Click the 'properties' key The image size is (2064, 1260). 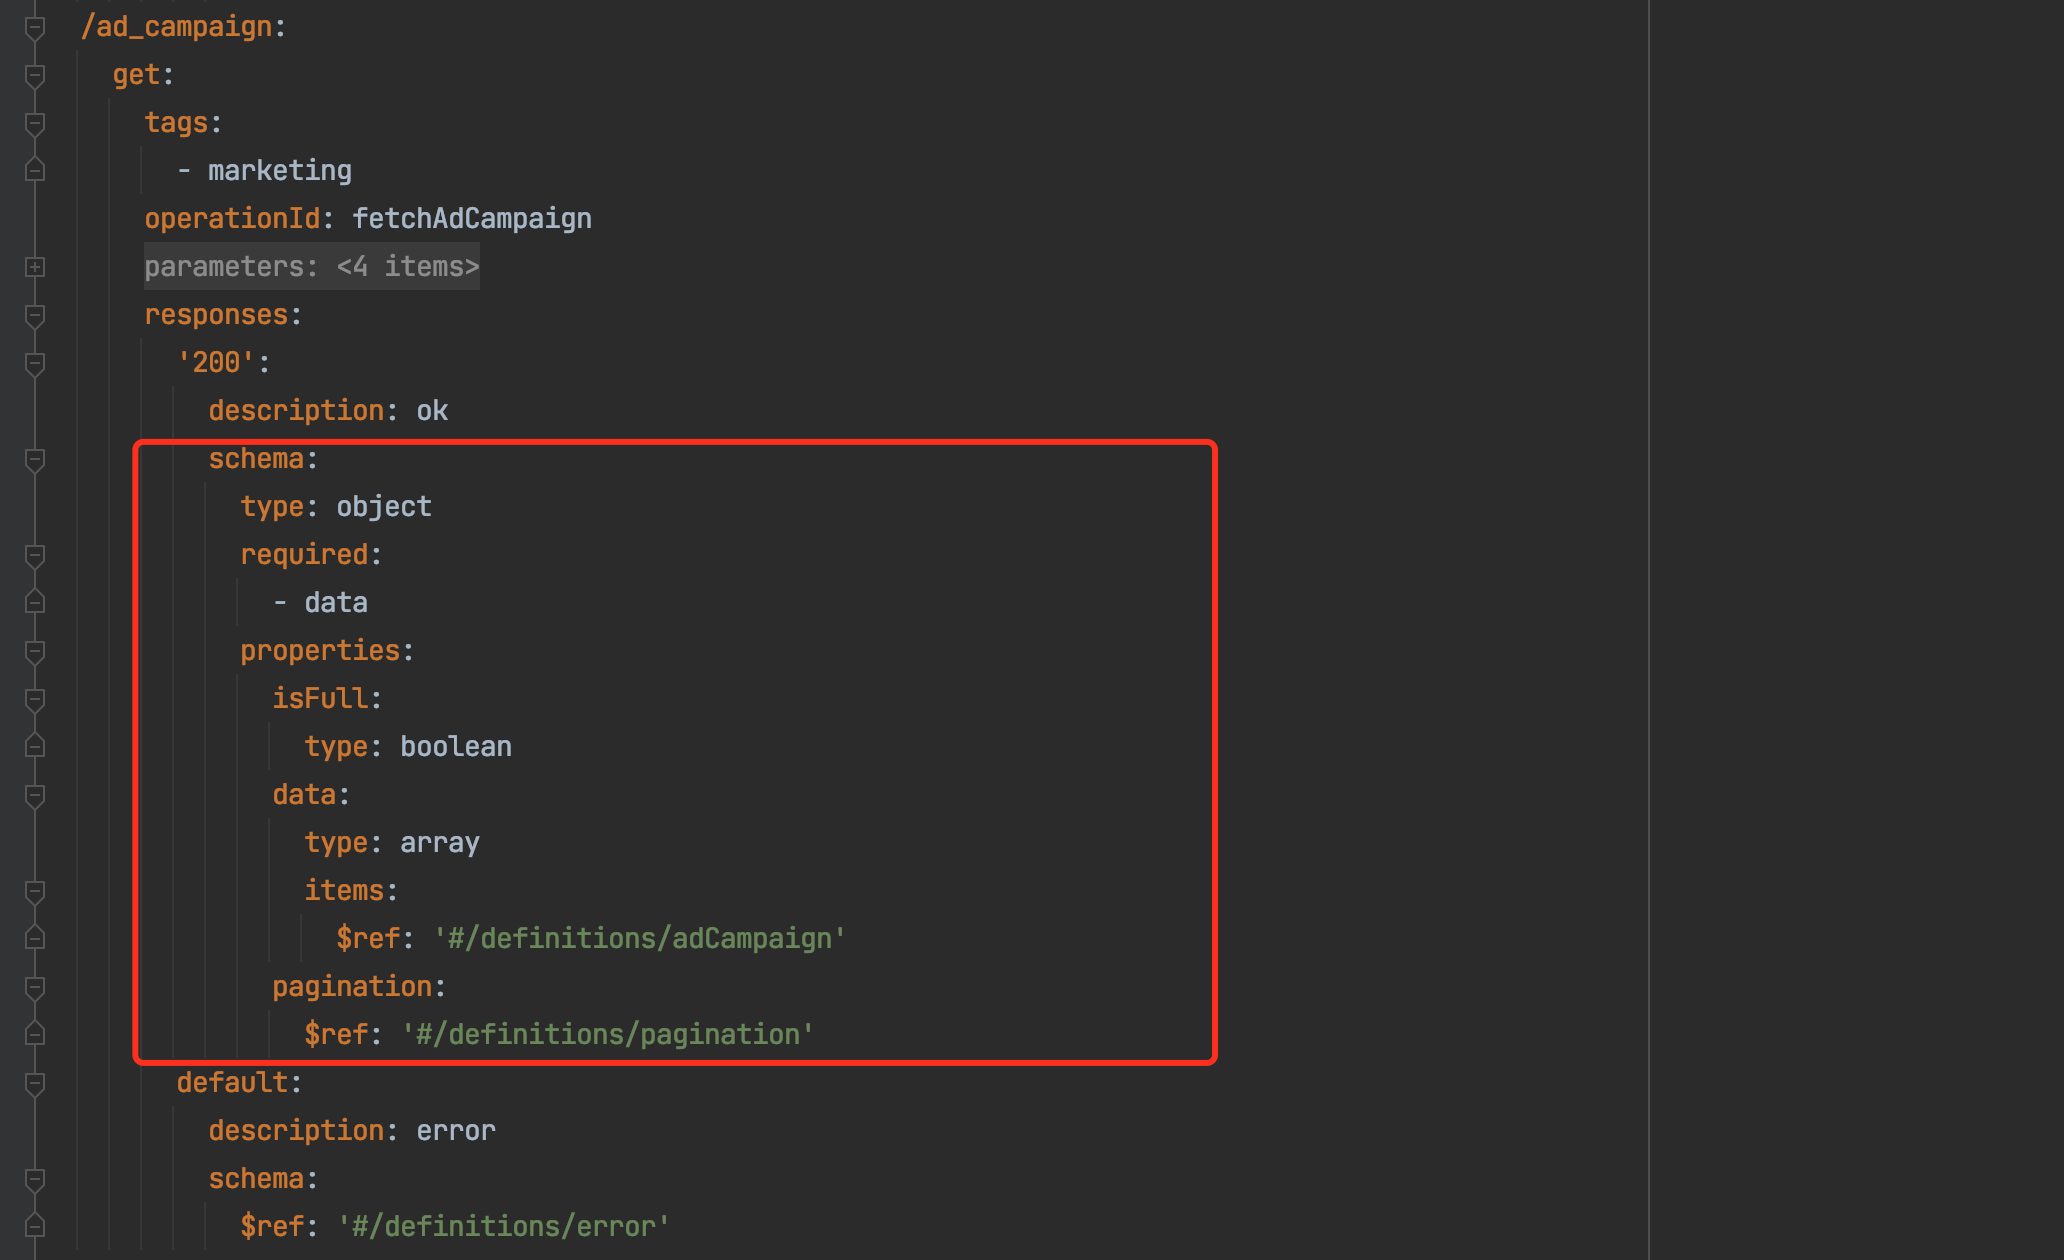[x=320, y=651]
